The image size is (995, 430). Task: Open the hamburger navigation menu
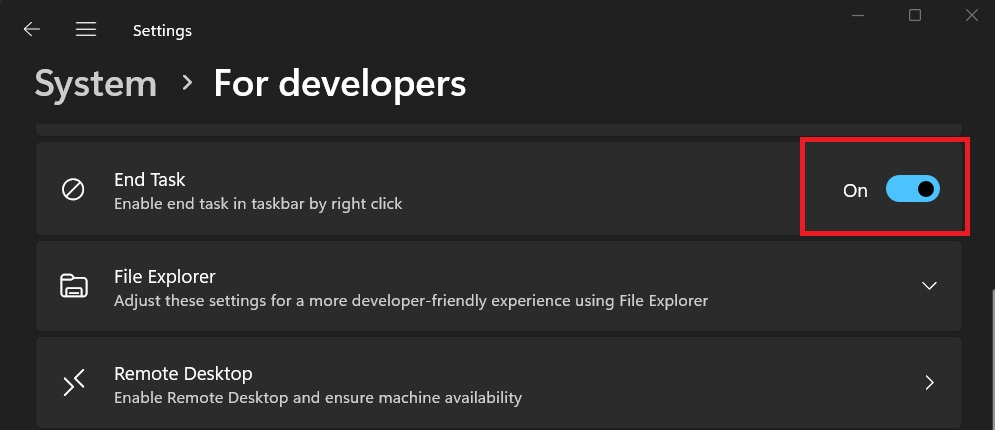(86, 30)
